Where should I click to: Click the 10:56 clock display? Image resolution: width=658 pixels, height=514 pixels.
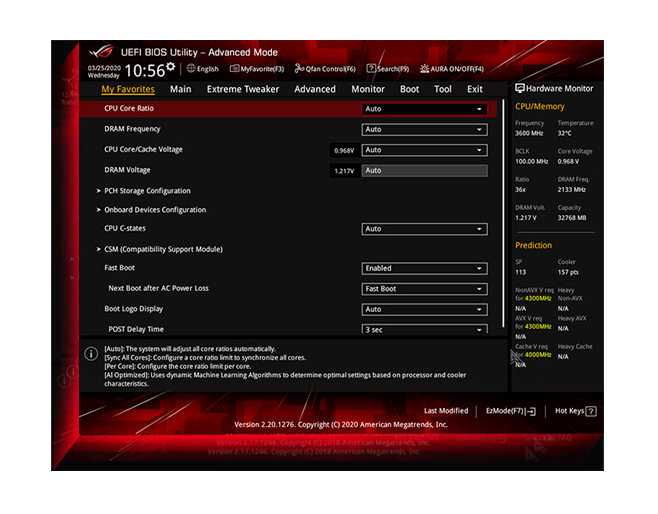tap(145, 71)
